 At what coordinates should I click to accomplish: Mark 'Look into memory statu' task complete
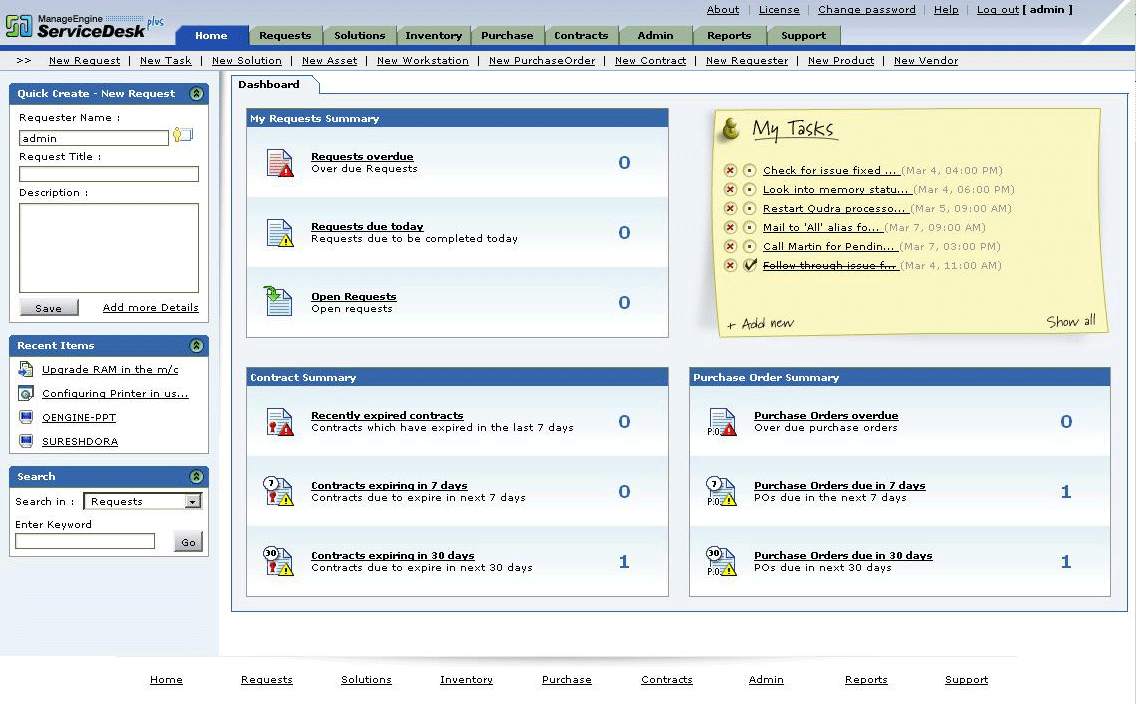click(x=750, y=189)
